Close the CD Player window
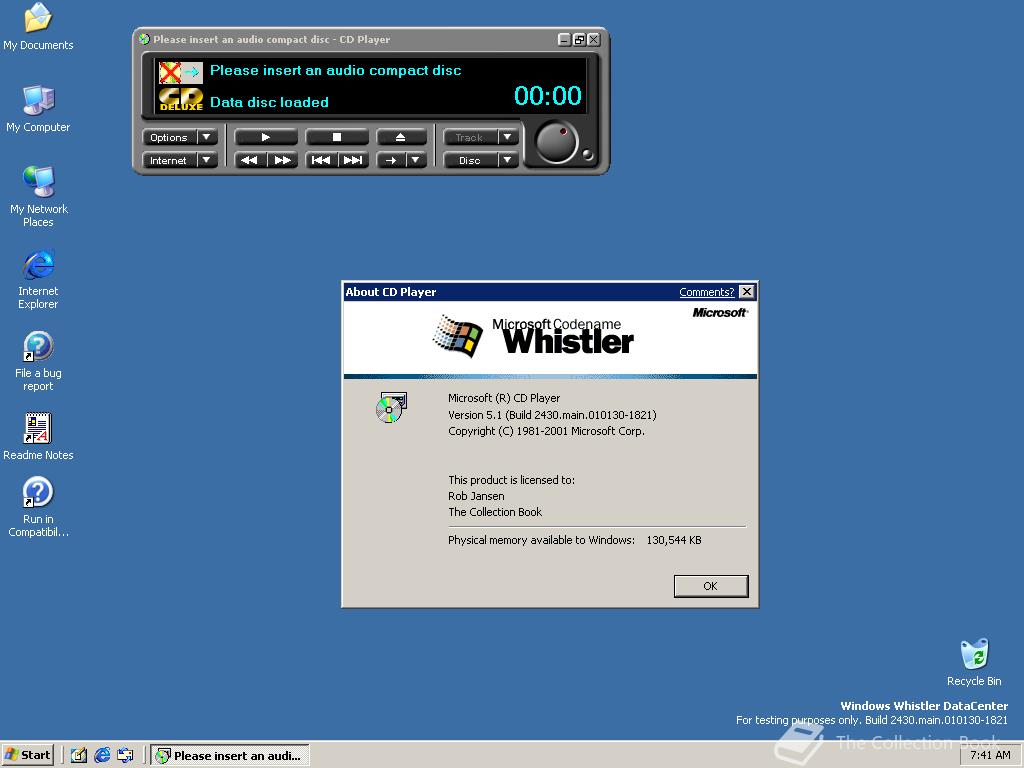Viewport: 1024px width, 768px height. pyautogui.click(x=594, y=40)
